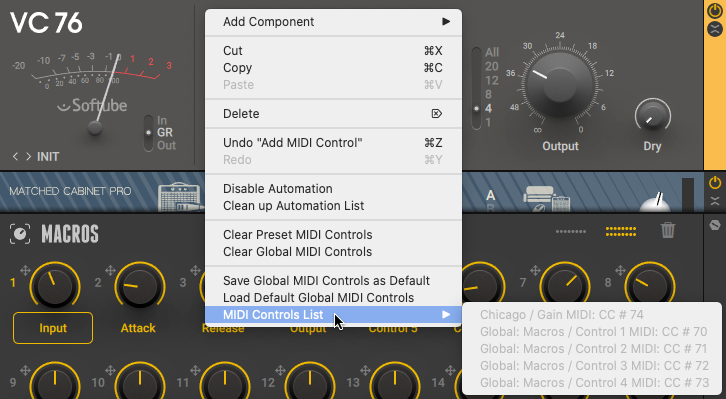Choose Load Default Global MIDI Controls
This screenshot has height=399, width=726.
(x=333, y=298)
